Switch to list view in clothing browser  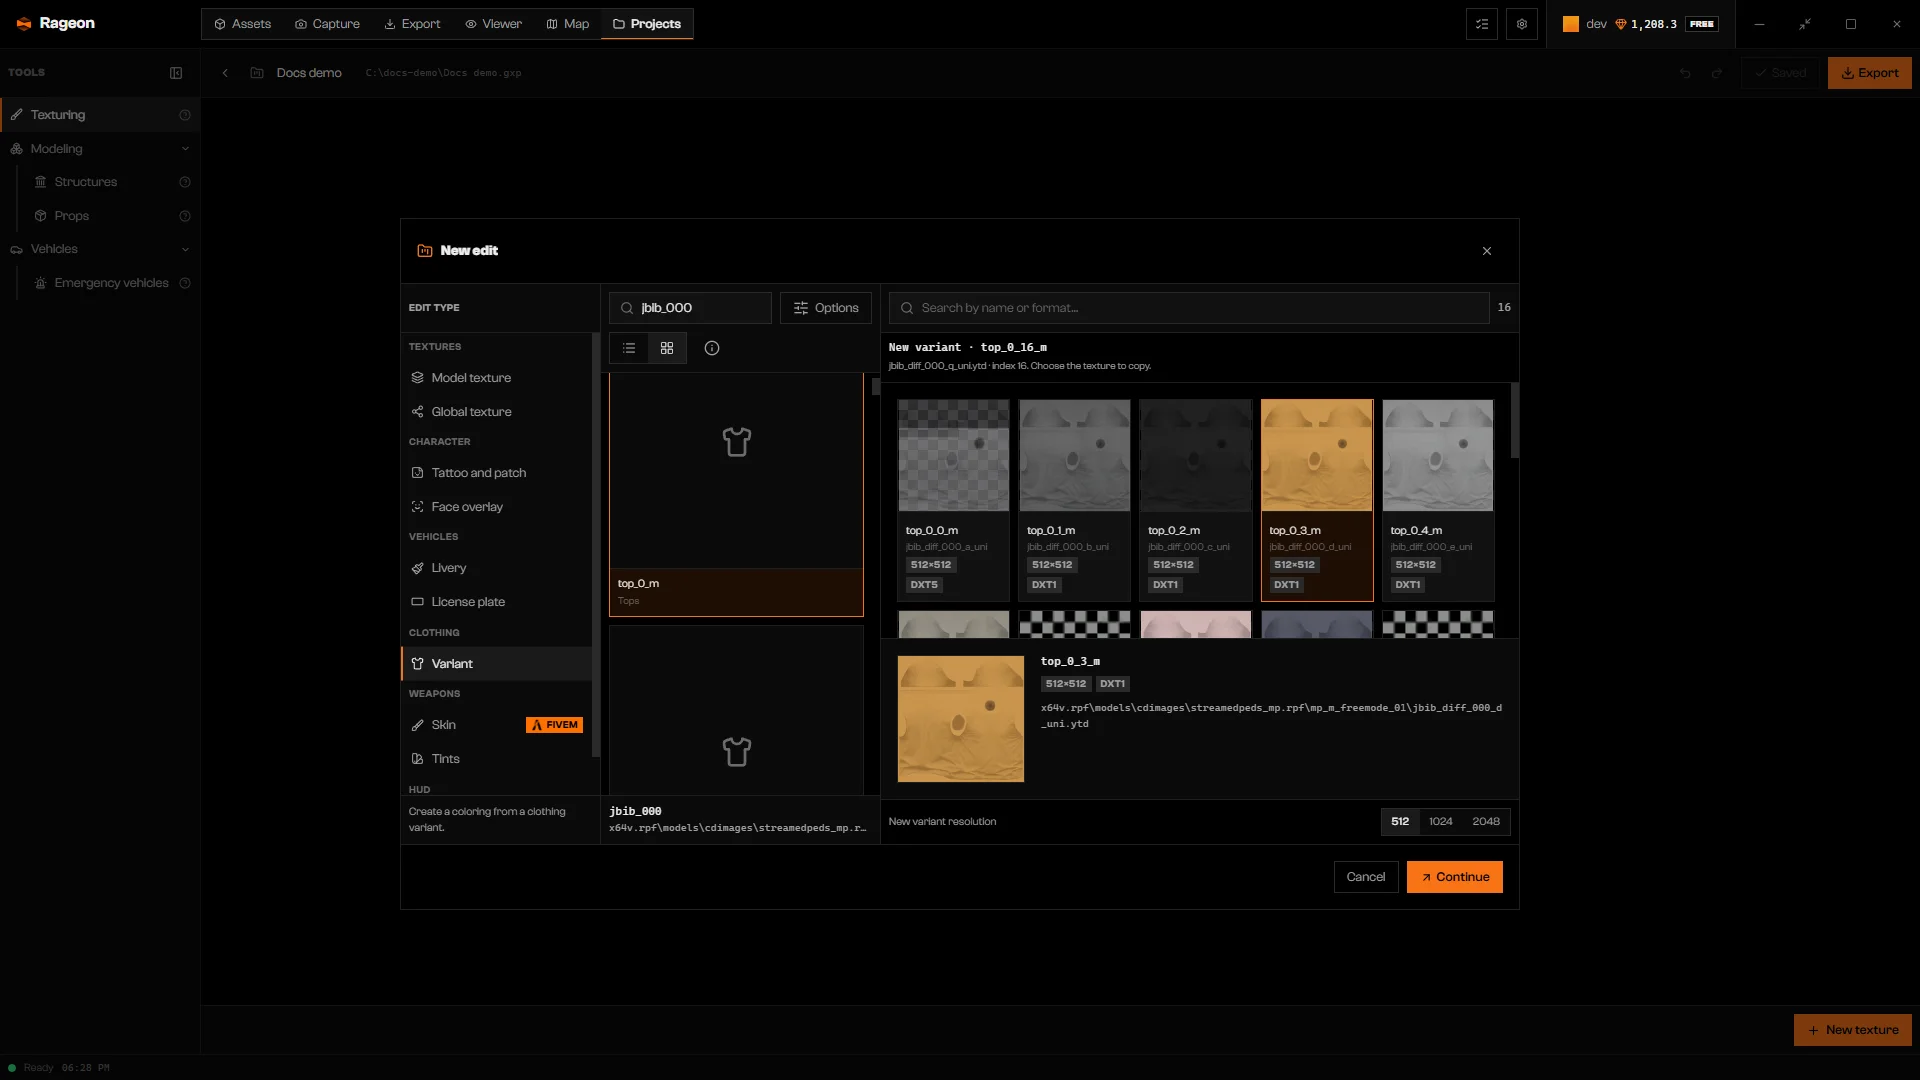629,348
